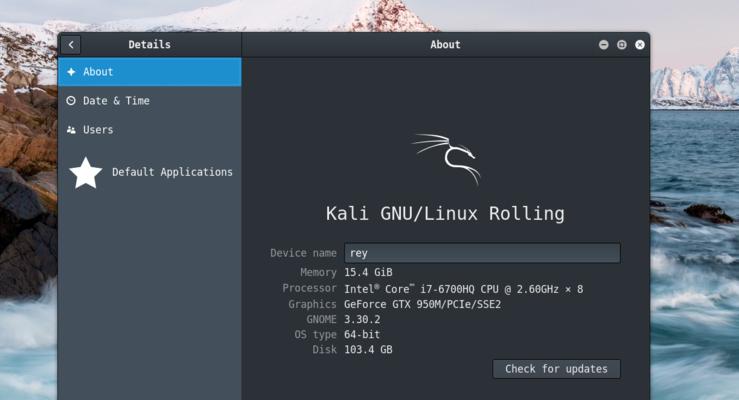Image resolution: width=739 pixels, height=400 pixels.
Task: Click the people icon beside Users
Action: pyautogui.click(x=71, y=130)
